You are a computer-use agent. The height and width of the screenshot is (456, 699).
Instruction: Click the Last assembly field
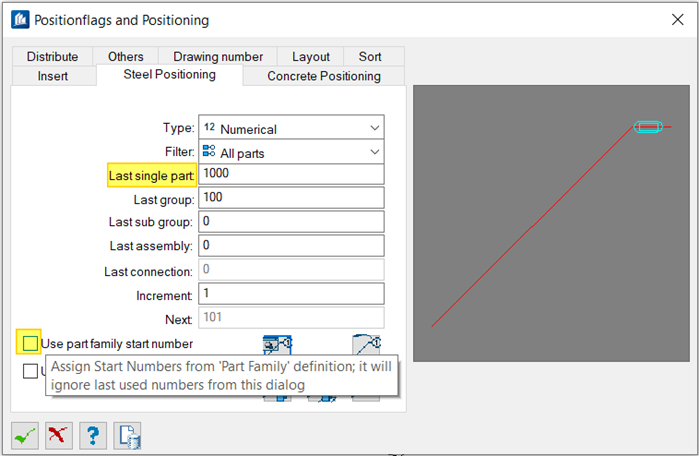(291, 246)
